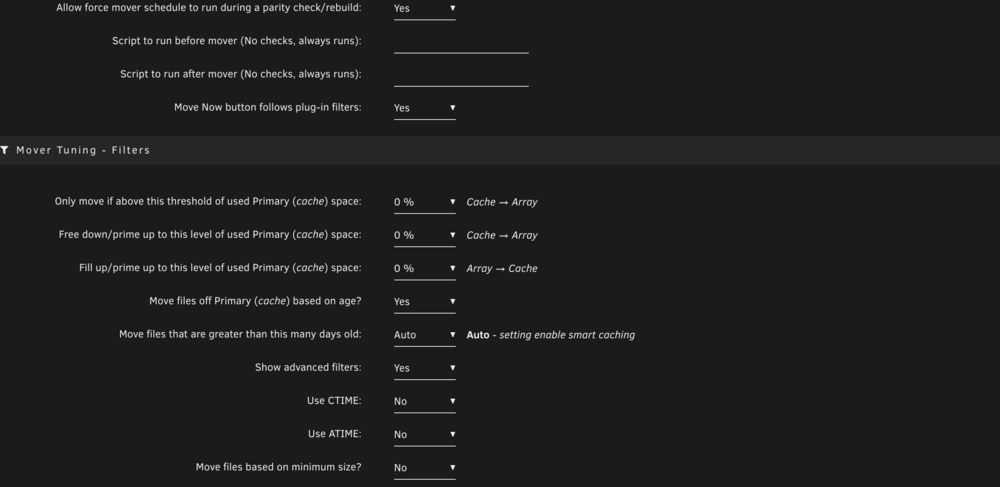Click the label Show advanced filters

tap(308, 368)
